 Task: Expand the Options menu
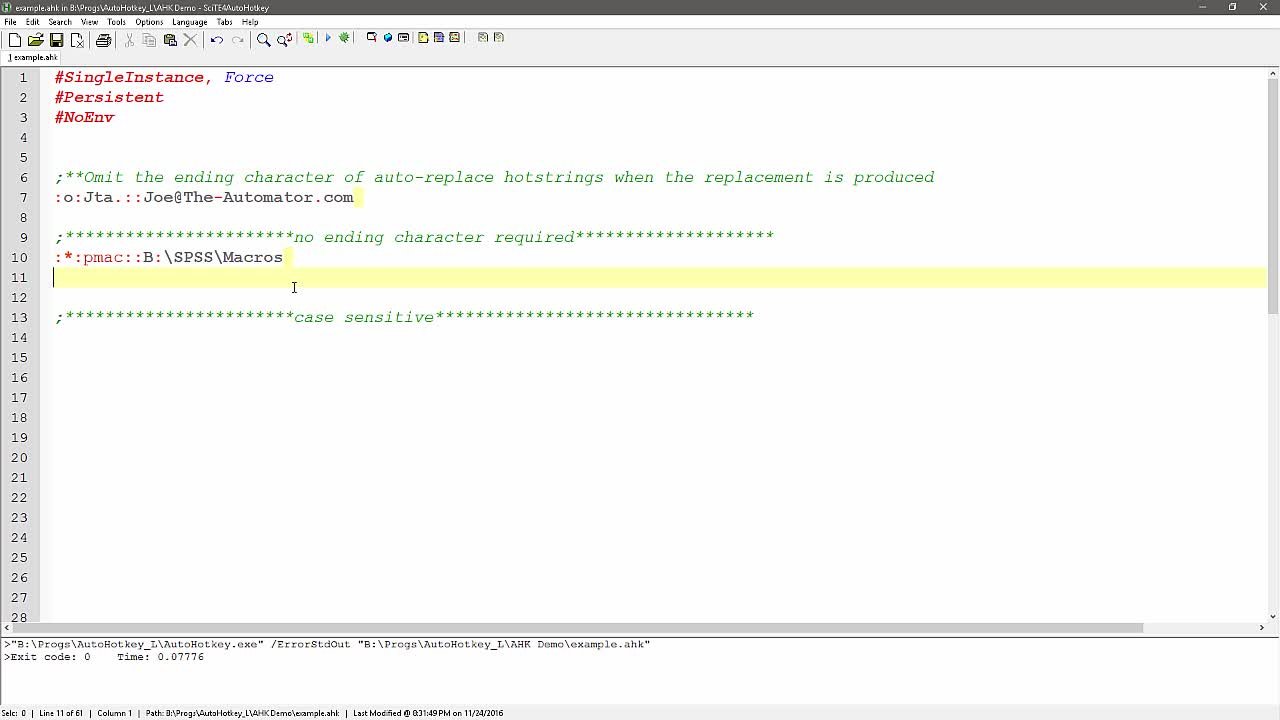tap(149, 22)
